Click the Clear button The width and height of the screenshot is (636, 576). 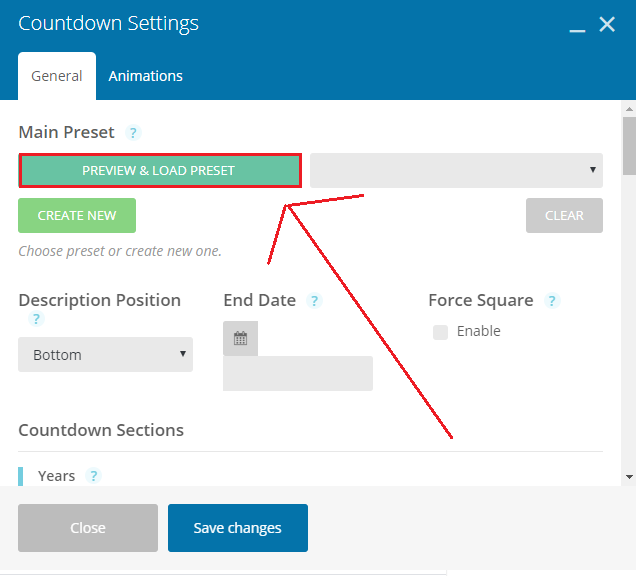[x=564, y=215]
